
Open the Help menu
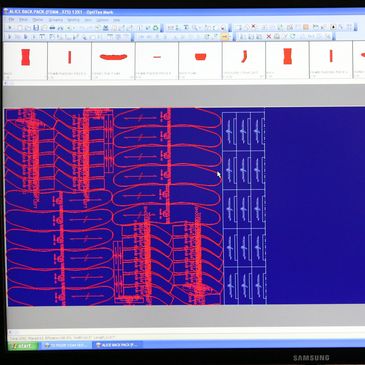coord(116,20)
